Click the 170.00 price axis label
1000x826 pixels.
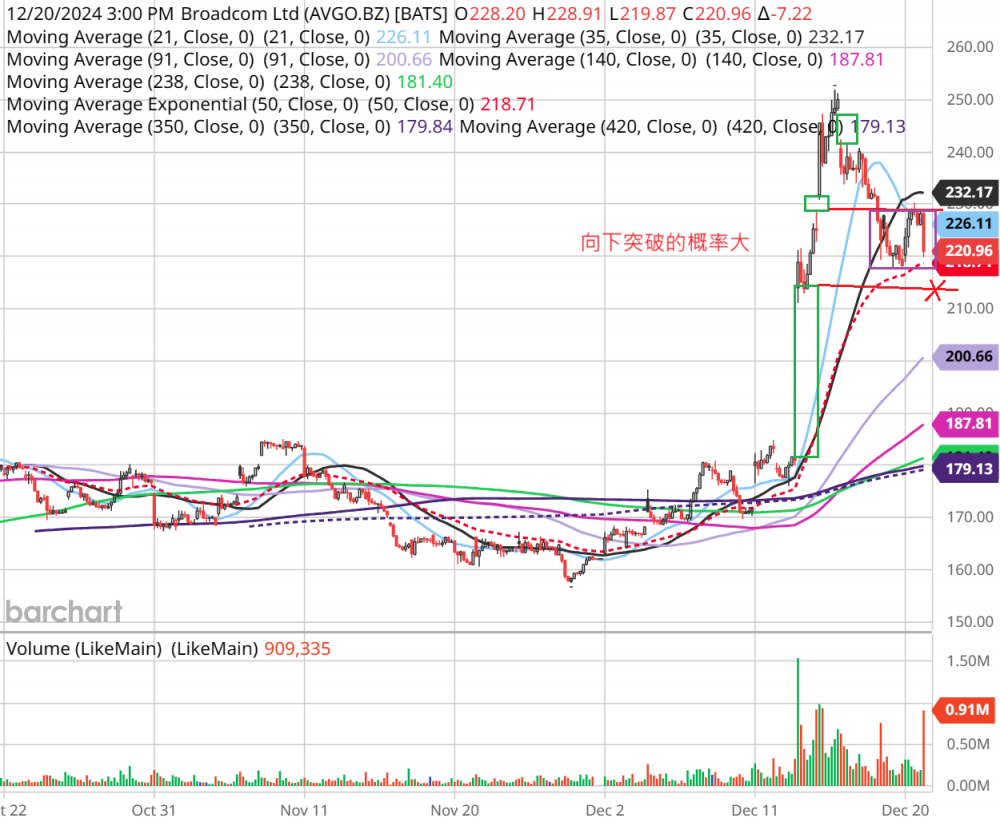pyautogui.click(x=969, y=517)
